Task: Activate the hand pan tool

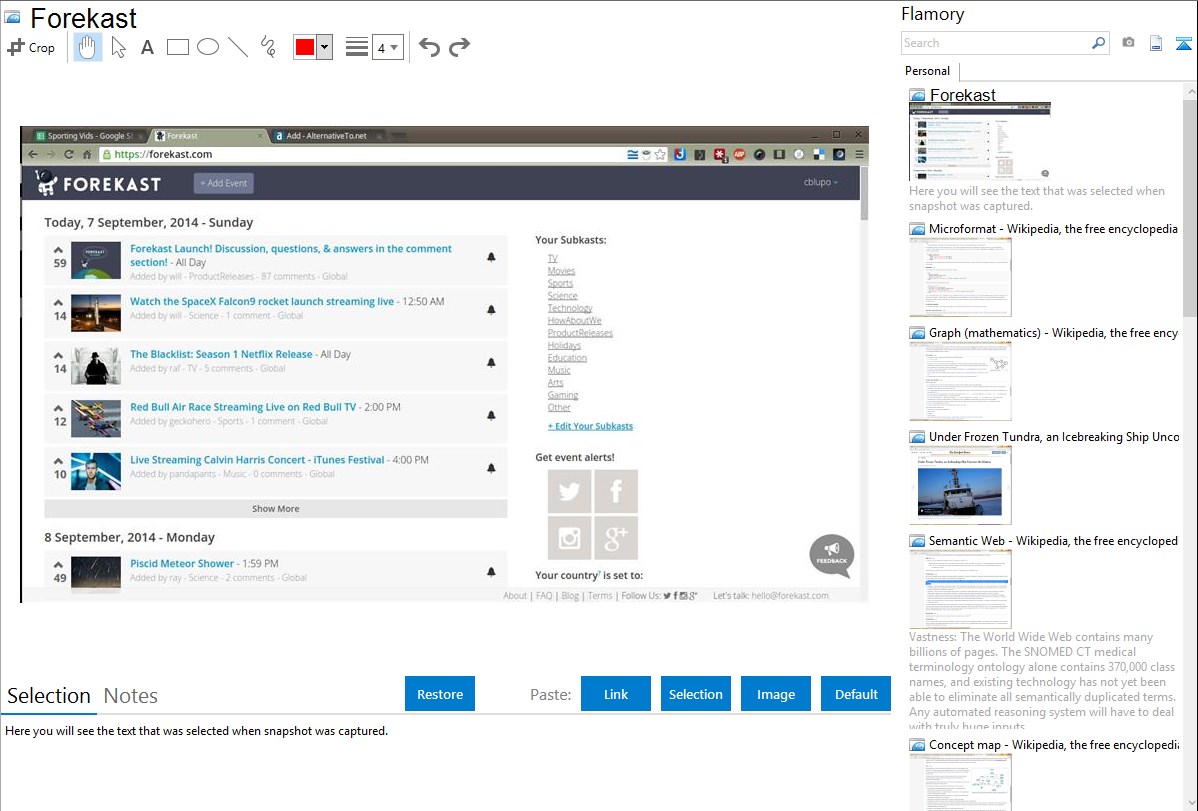Action: [87, 47]
